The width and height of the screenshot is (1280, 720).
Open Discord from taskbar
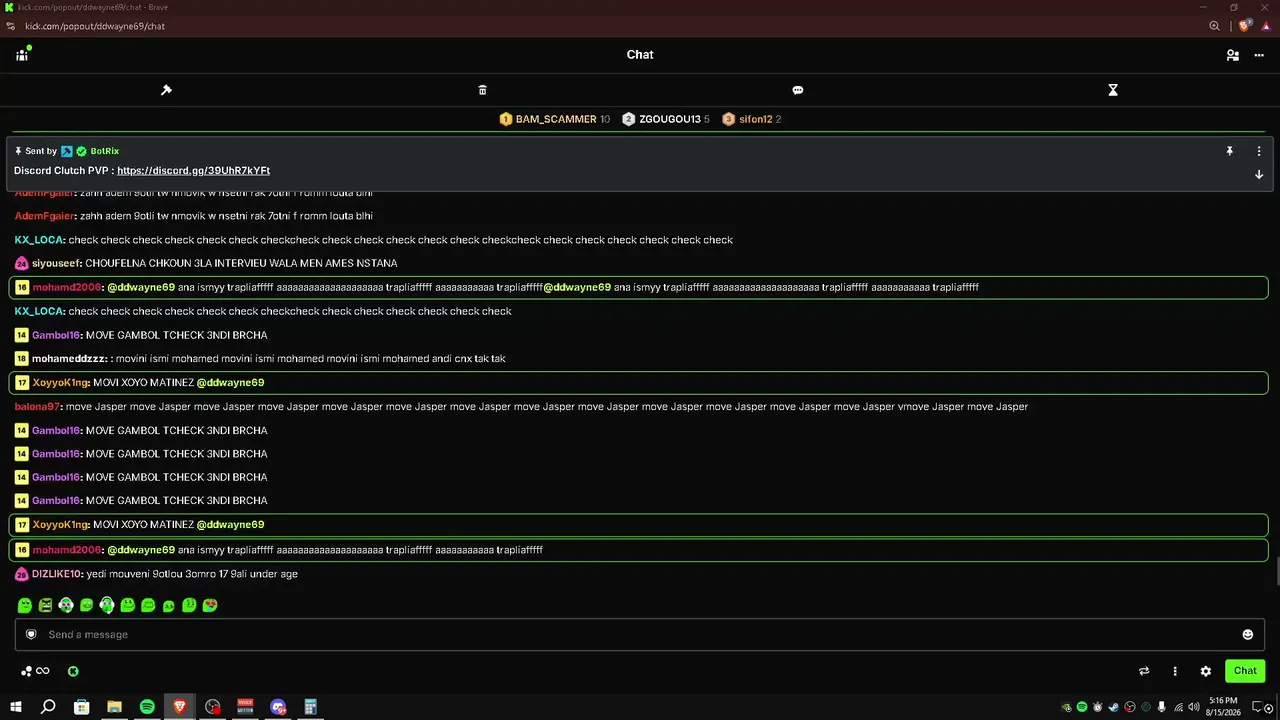coord(278,707)
